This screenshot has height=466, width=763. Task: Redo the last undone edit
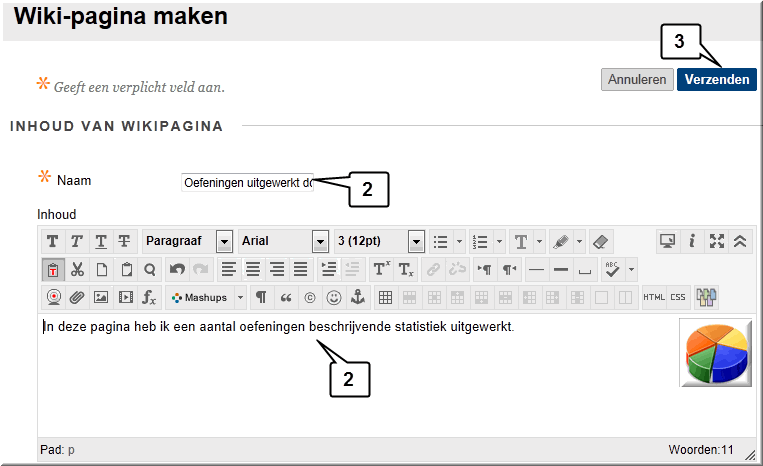point(200,269)
